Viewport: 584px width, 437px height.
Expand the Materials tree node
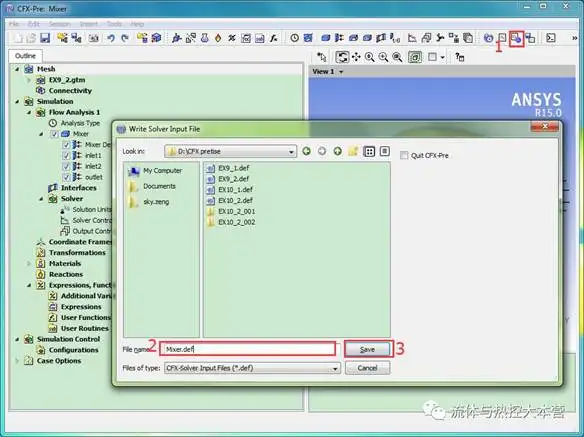(x=29, y=263)
